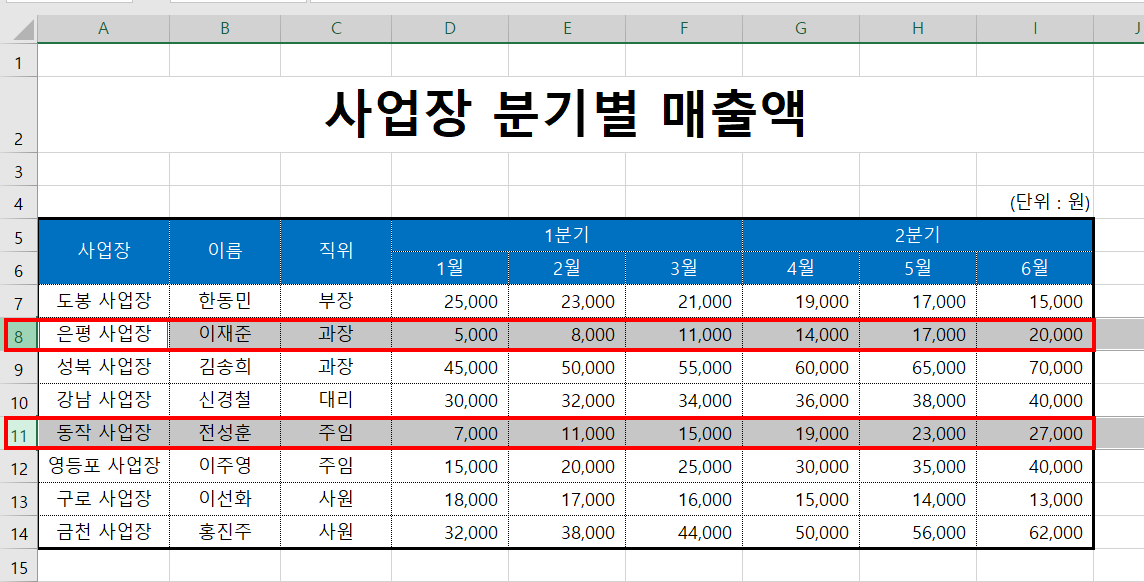Select row 6 header
Image resolution: width=1144 pixels, height=582 pixels.
click(x=18, y=268)
